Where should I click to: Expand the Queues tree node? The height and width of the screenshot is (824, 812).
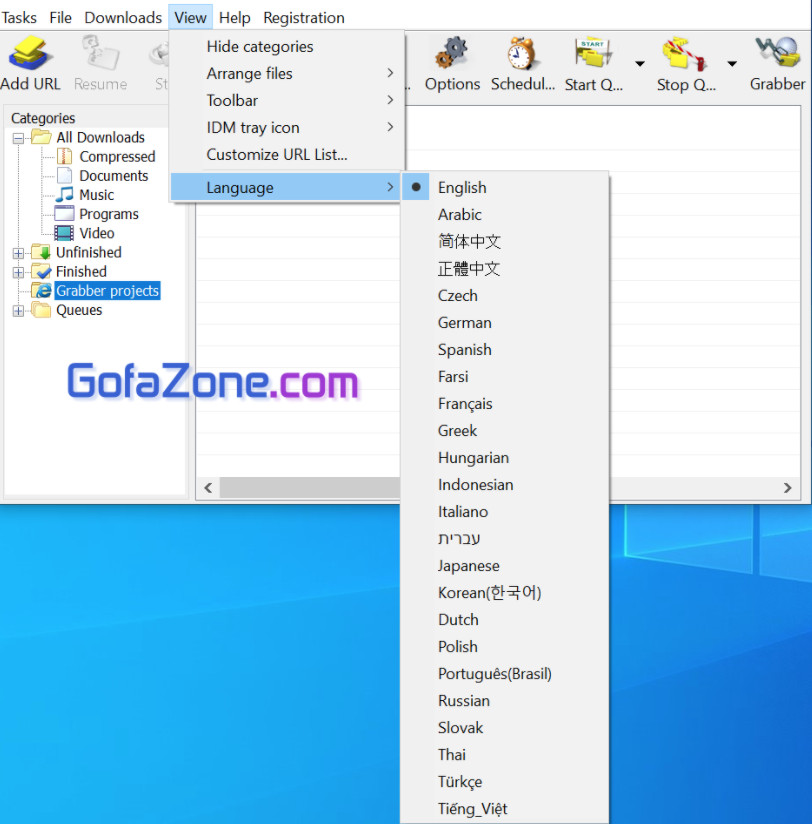click(18, 311)
